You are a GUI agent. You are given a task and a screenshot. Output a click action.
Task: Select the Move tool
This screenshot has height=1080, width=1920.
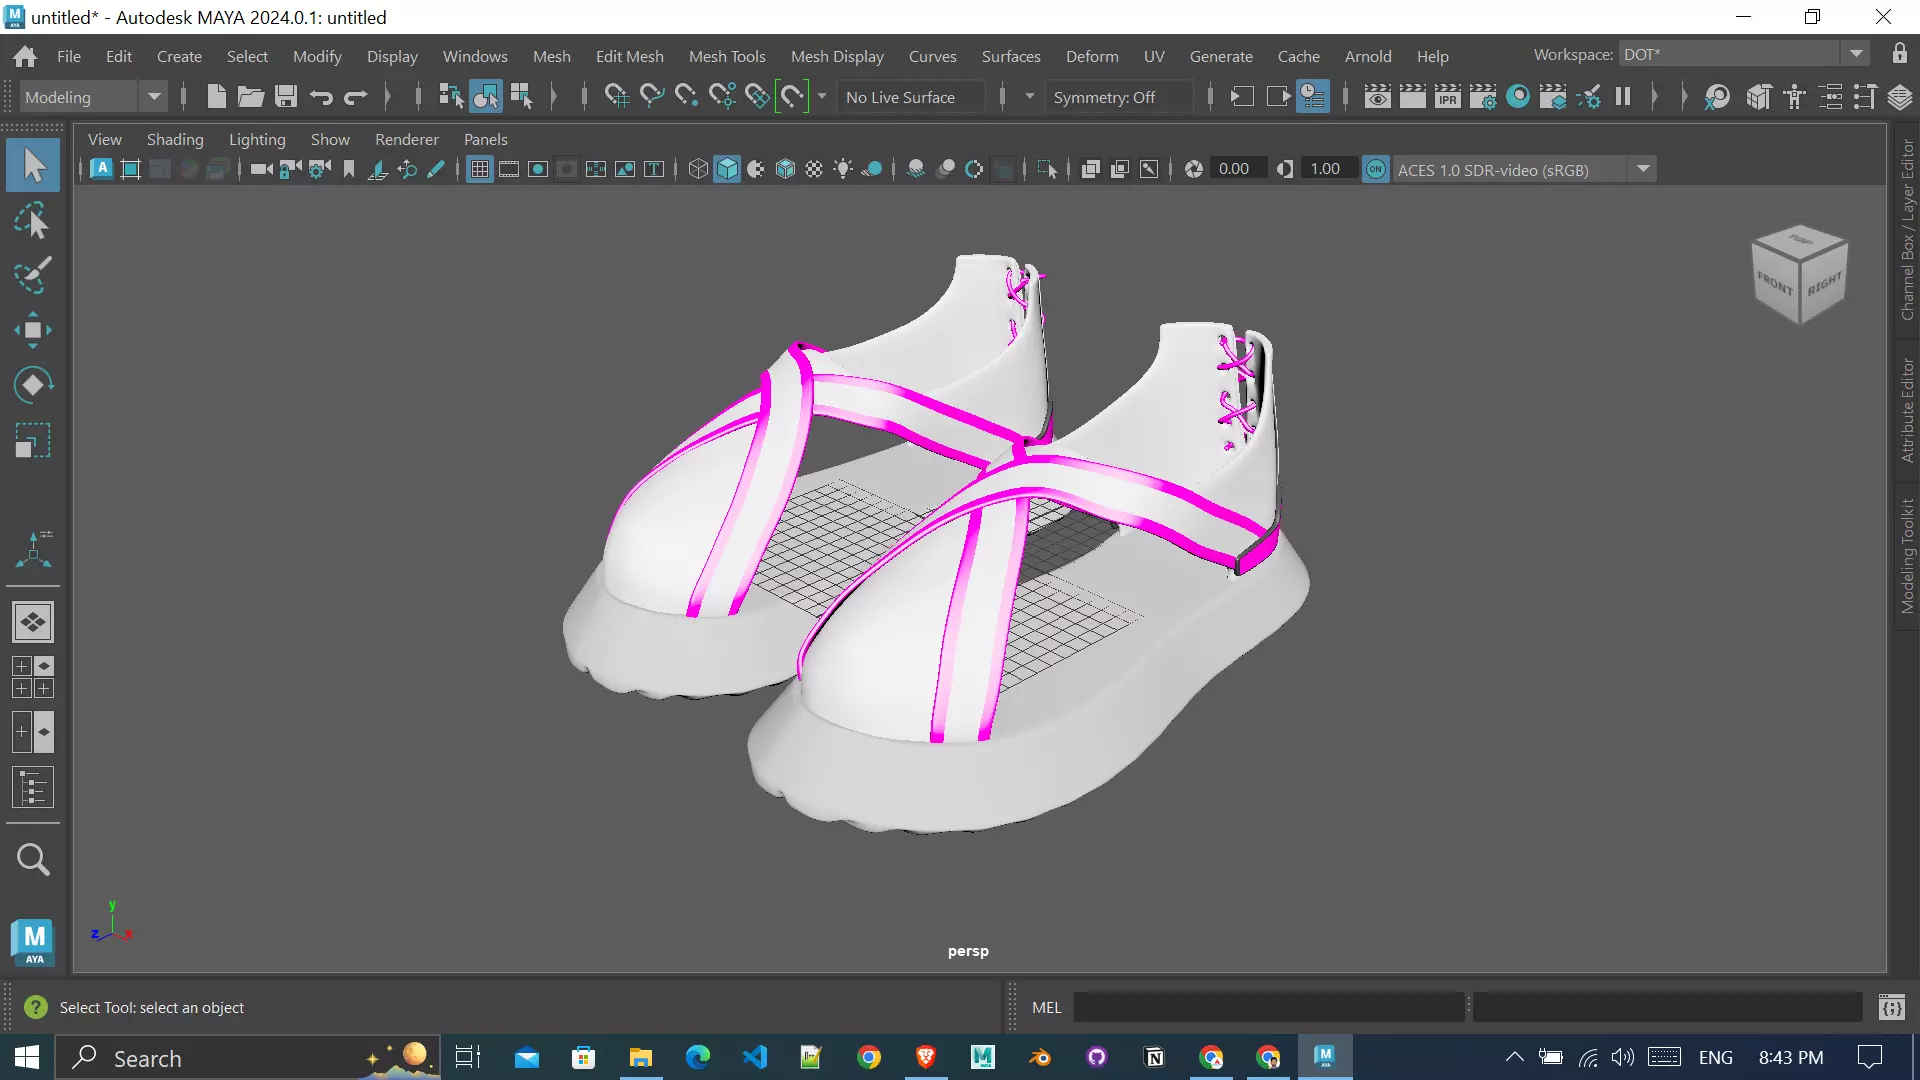[32, 330]
